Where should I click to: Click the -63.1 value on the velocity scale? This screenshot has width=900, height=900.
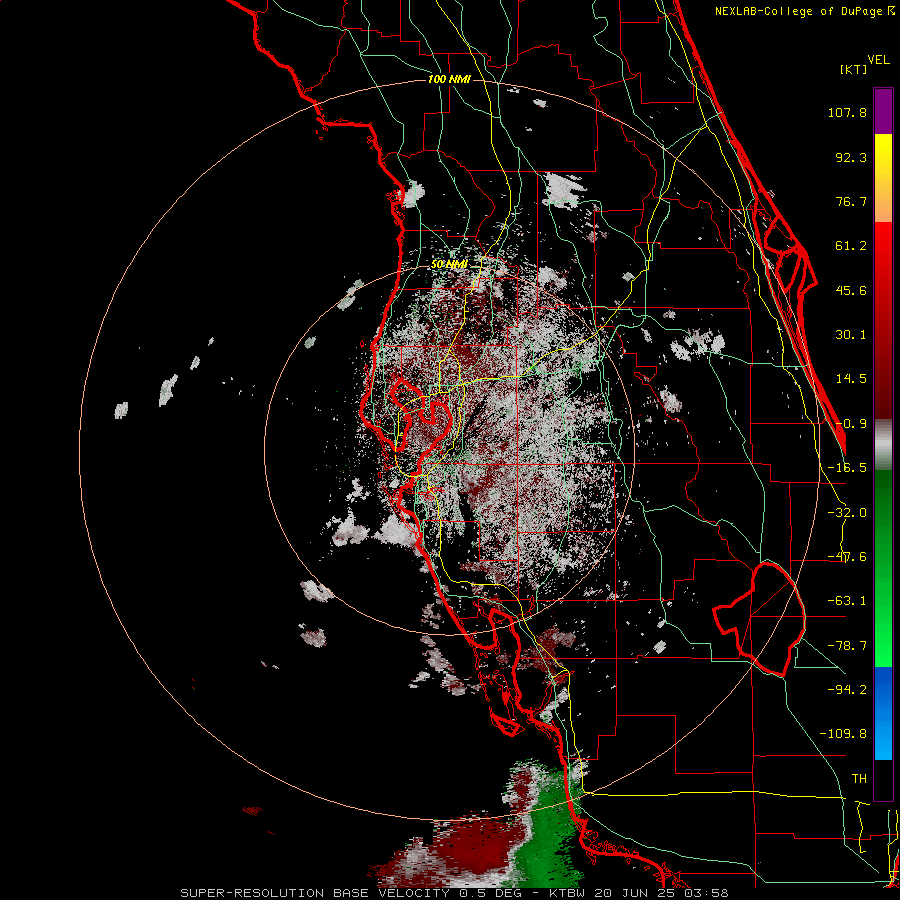pos(847,601)
